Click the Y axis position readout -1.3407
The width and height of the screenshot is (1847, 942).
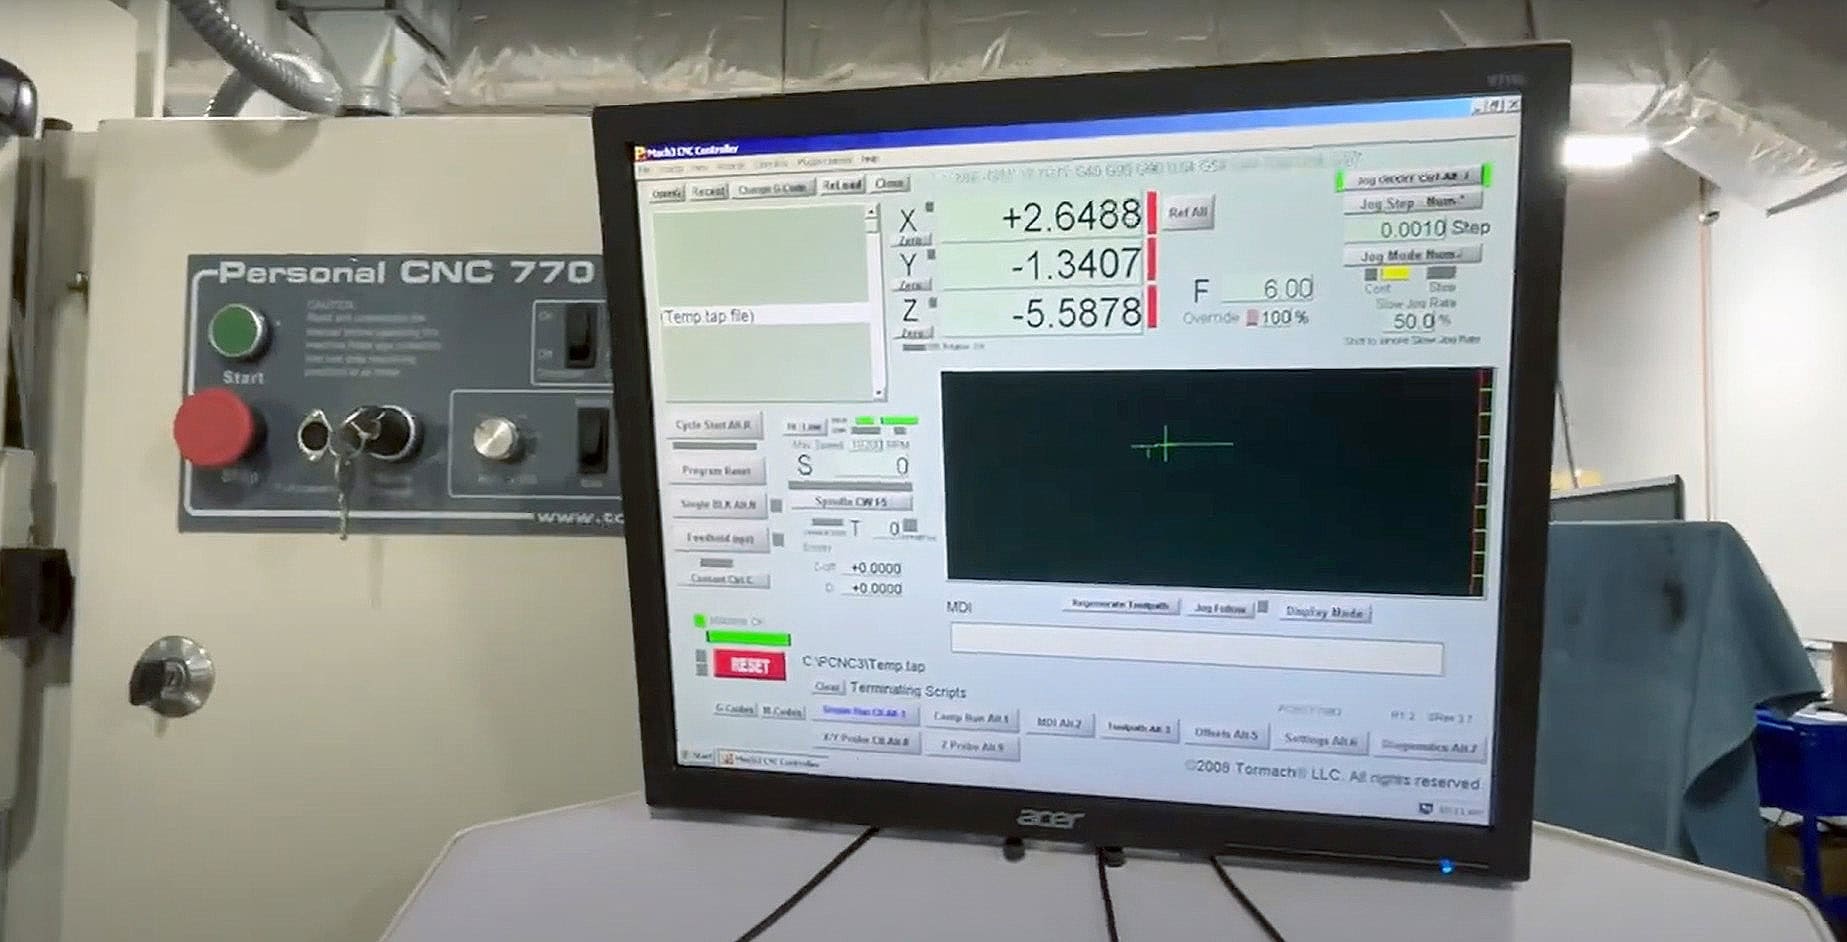point(1042,265)
